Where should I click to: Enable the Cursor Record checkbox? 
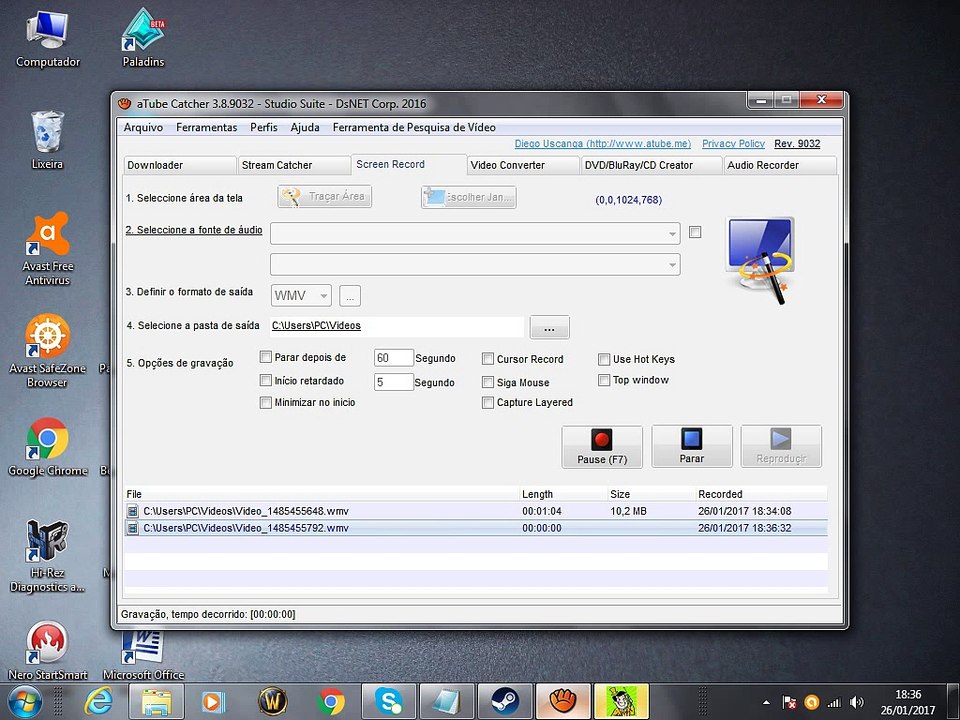pos(488,359)
